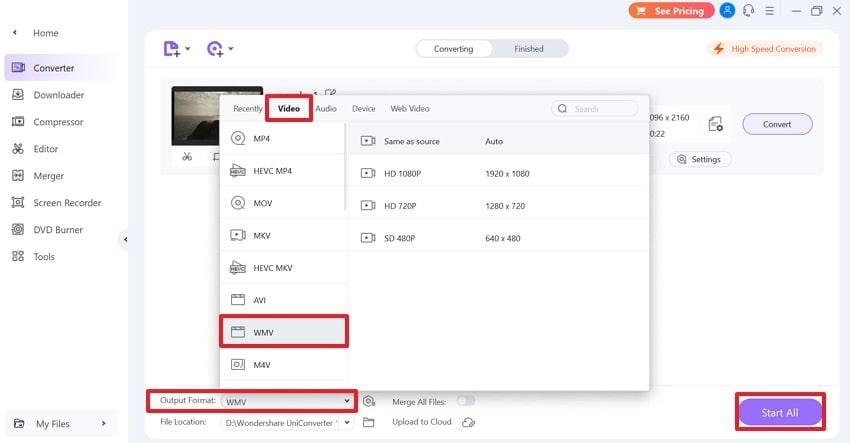The image size is (850, 443).
Task: Choose HD 1080P resolution
Action: [499, 174]
